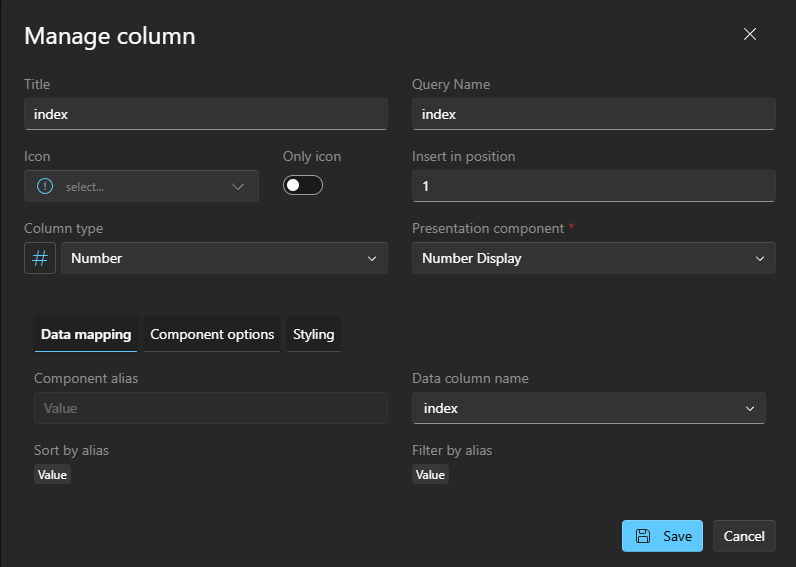Screen dimensions: 796x567
Task: Close the Manage column dialog with X
Action: (749, 34)
